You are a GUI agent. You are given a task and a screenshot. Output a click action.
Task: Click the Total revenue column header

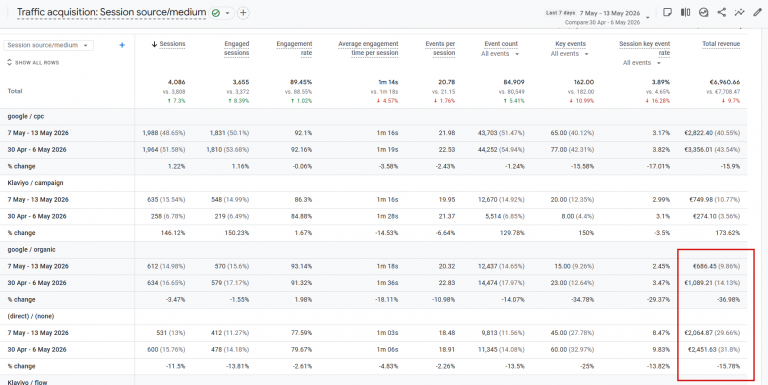pos(721,44)
